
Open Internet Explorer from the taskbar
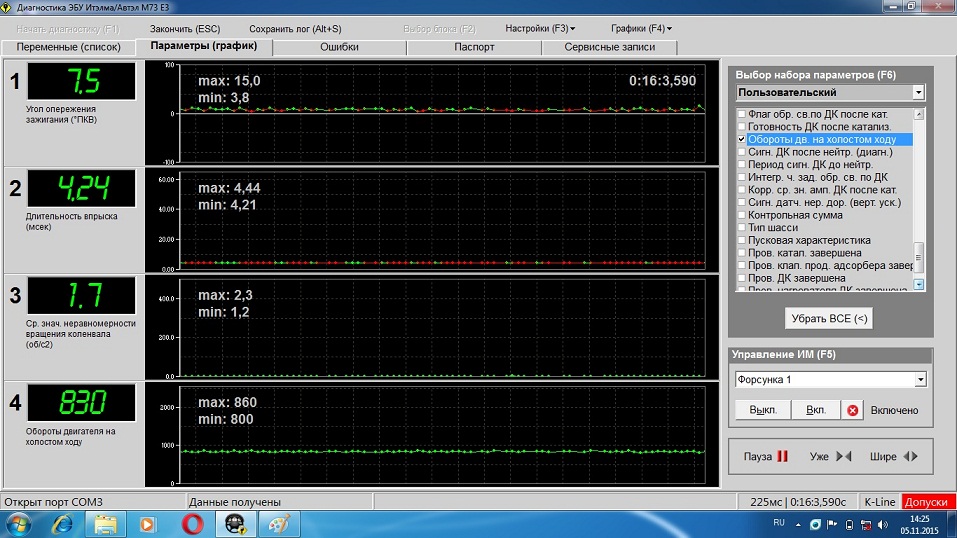(62, 523)
